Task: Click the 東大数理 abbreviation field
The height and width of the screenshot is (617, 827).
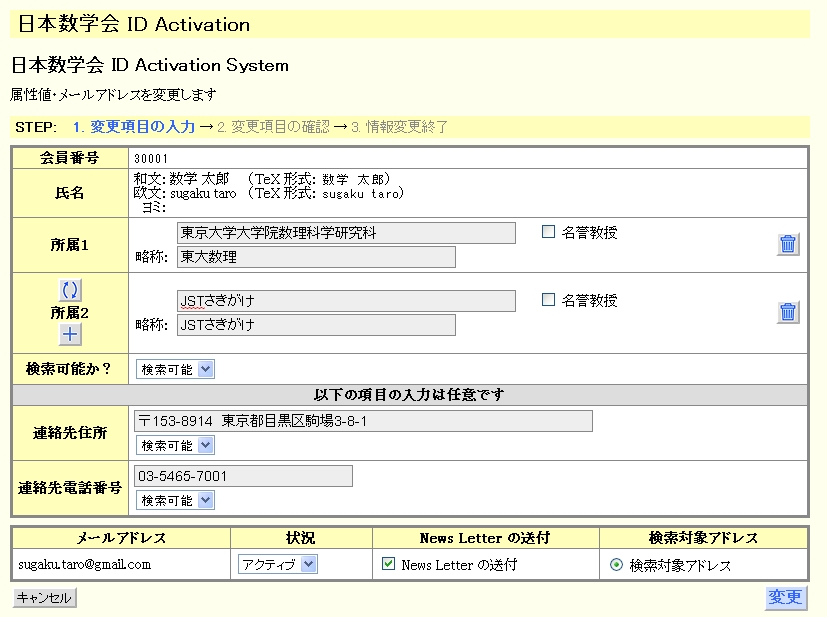Action: (315, 257)
